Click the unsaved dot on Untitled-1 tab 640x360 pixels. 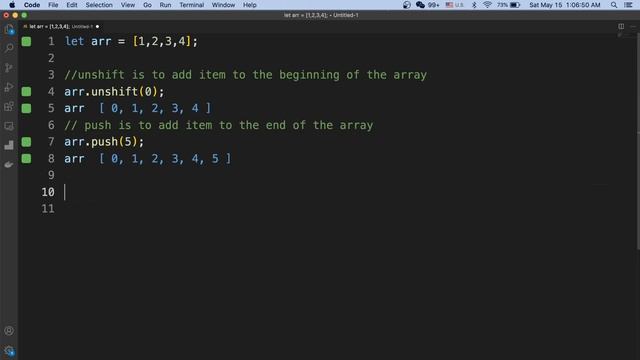(97, 27)
